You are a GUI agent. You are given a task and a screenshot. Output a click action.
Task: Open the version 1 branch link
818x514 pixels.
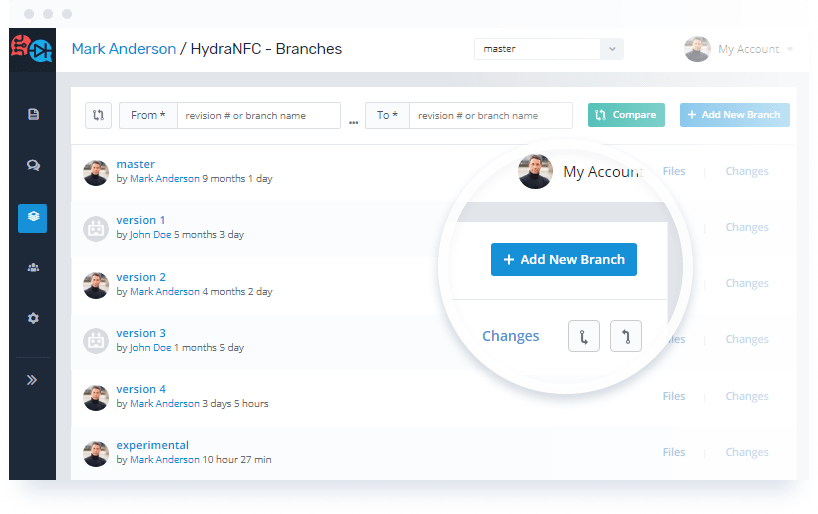pyautogui.click(x=140, y=220)
